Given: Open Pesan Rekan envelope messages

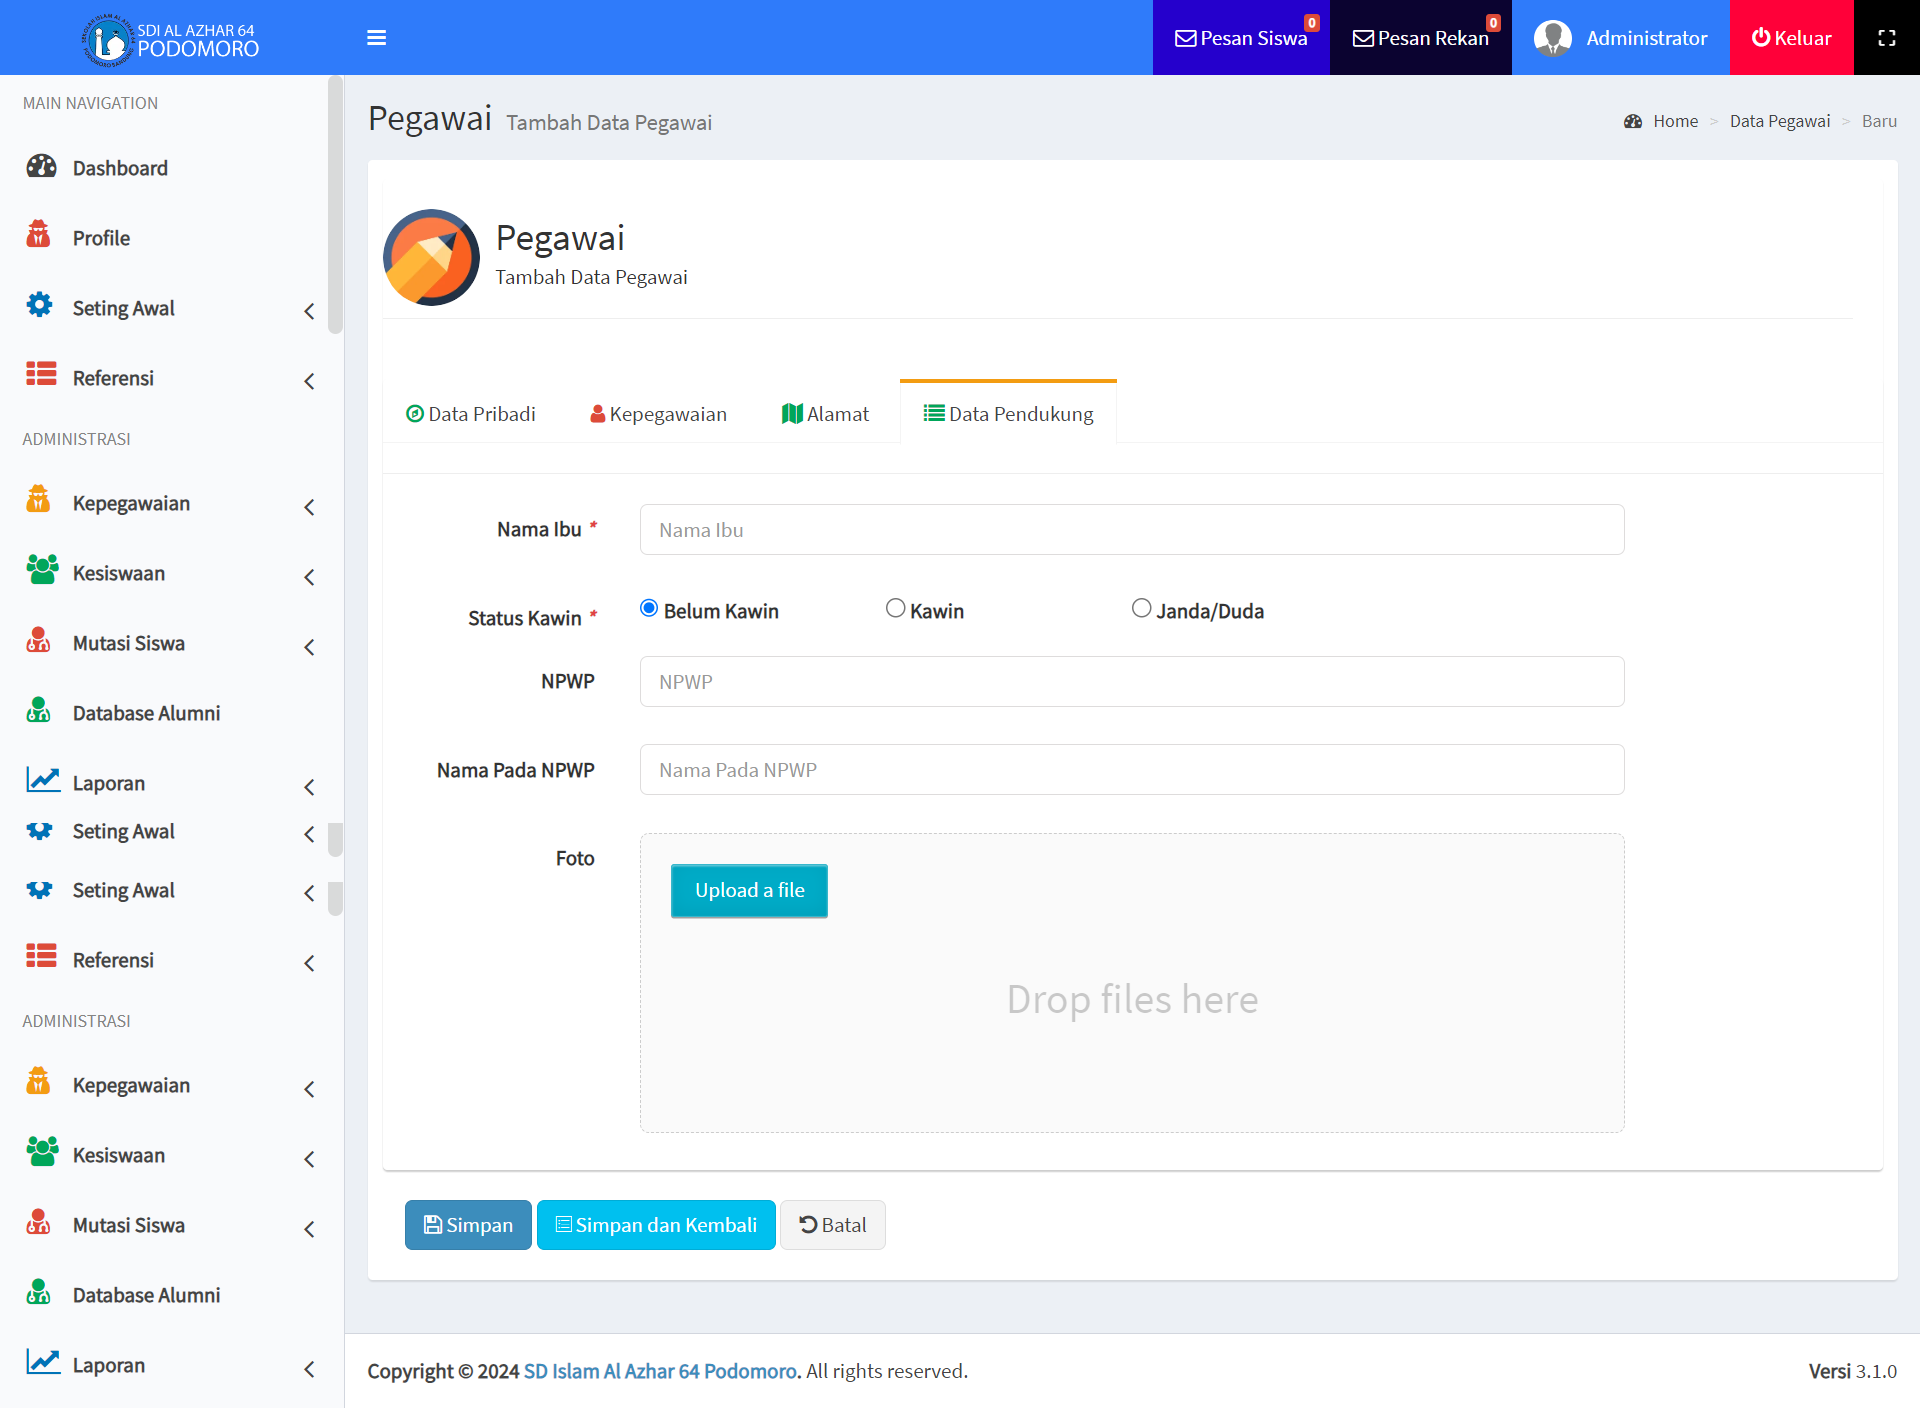Looking at the screenshot, I should (1420, 38).
